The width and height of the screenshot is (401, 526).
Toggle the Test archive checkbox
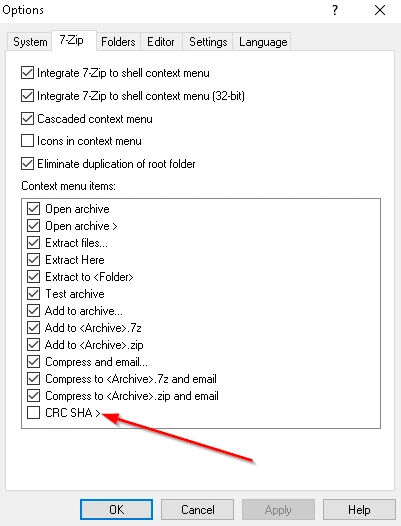(x=34, y=294)
